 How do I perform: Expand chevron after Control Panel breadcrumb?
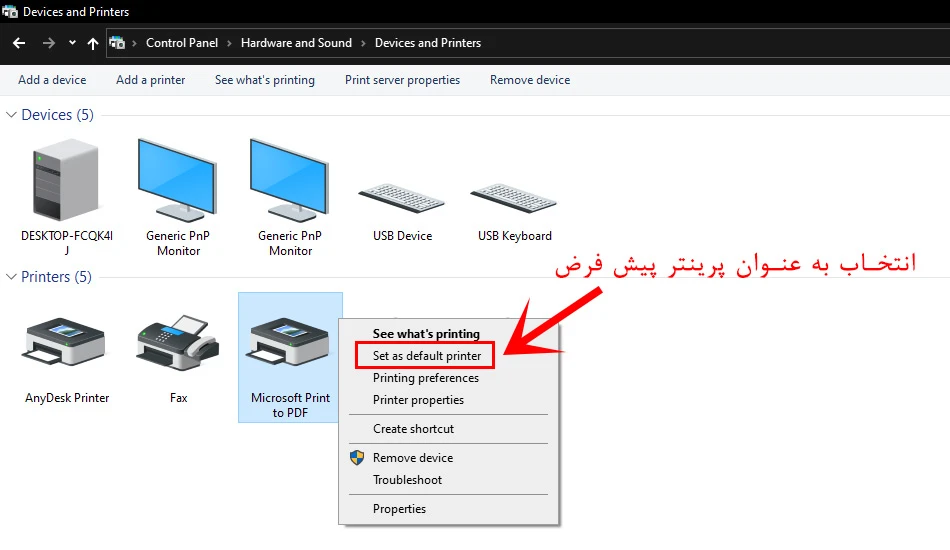coord(230,43)
